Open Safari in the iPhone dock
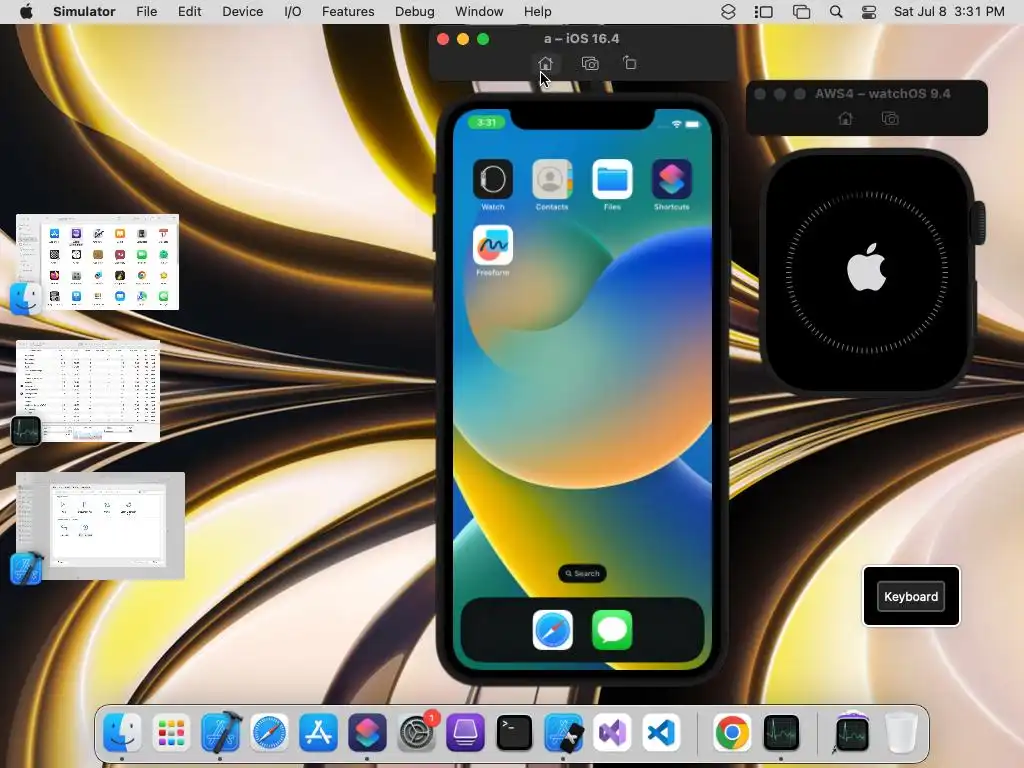The height and width of the screenshot is (768, 1024). pyautogui.click(x=552, y=630)
